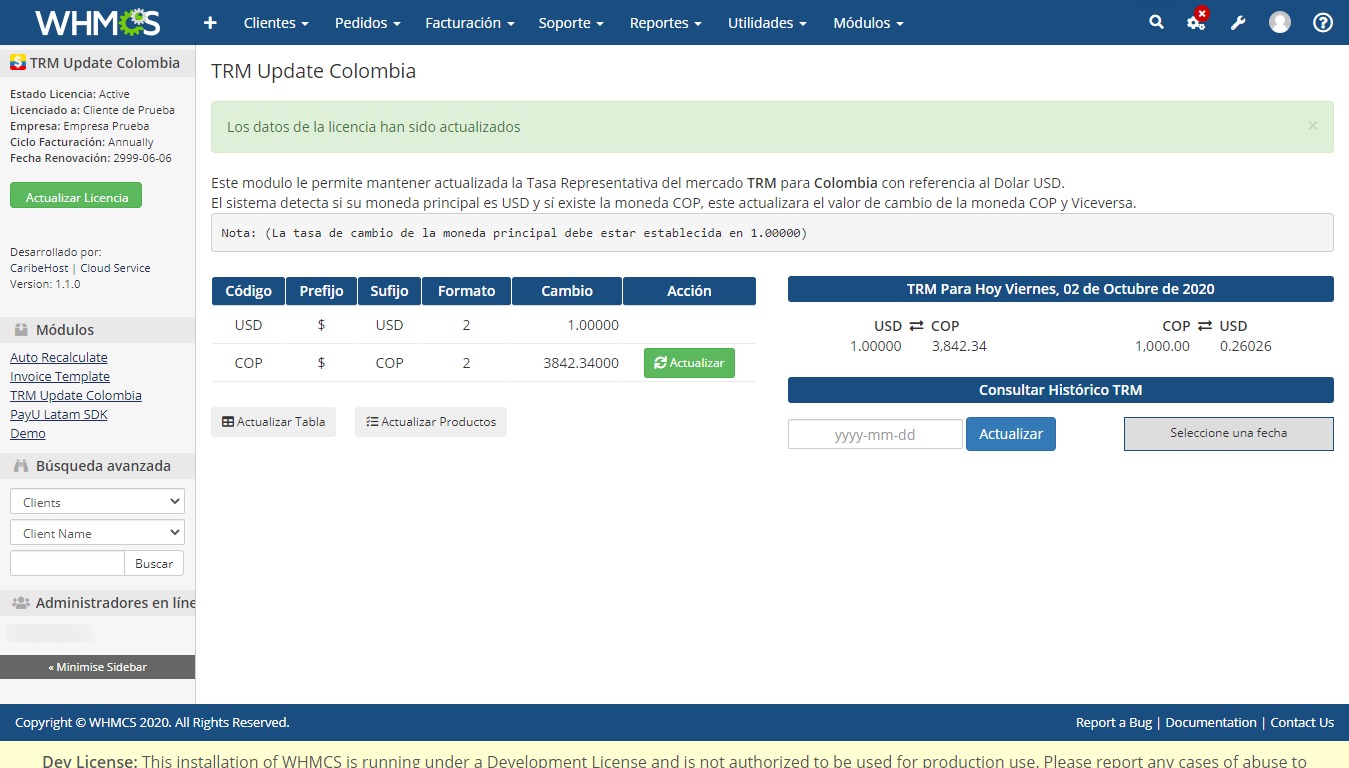This screenshot has width=1349, height=768.
Task: Open the Clients search type dropdown
Action: [97, 502]
